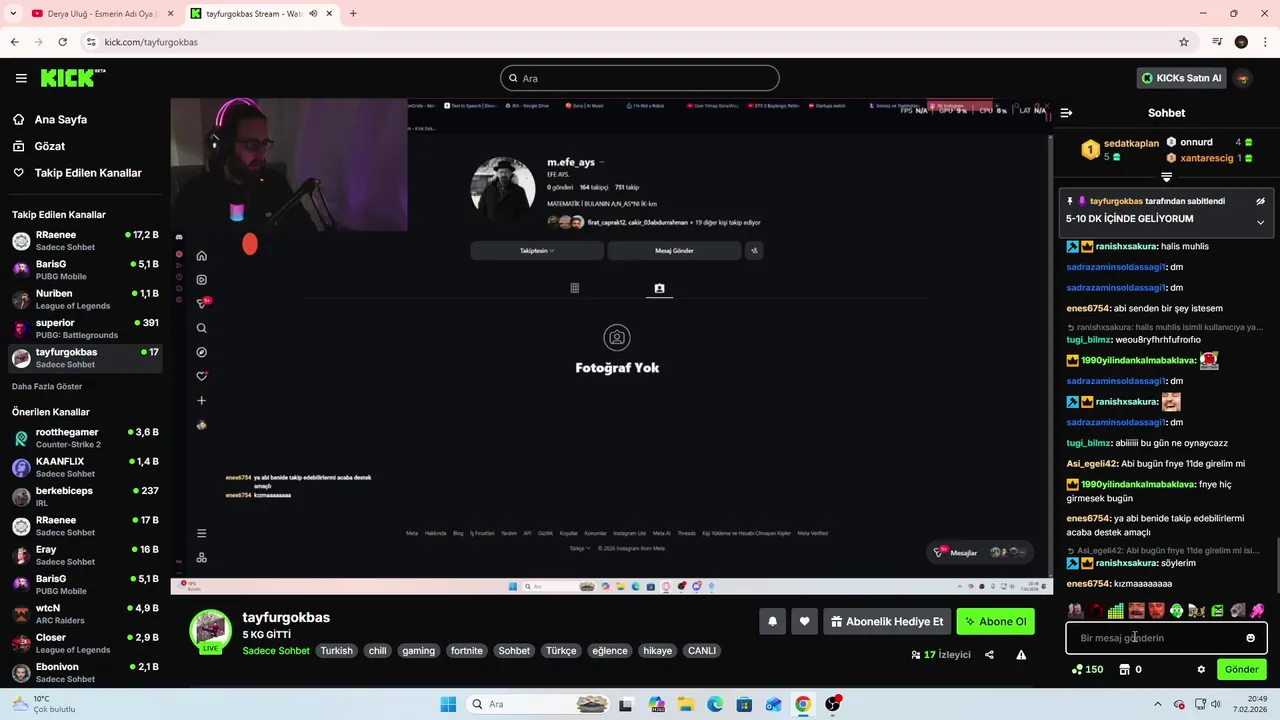Open the Kick hamburger menu
This screenshot has height=720, width=1280.
(x=21, y=78)
